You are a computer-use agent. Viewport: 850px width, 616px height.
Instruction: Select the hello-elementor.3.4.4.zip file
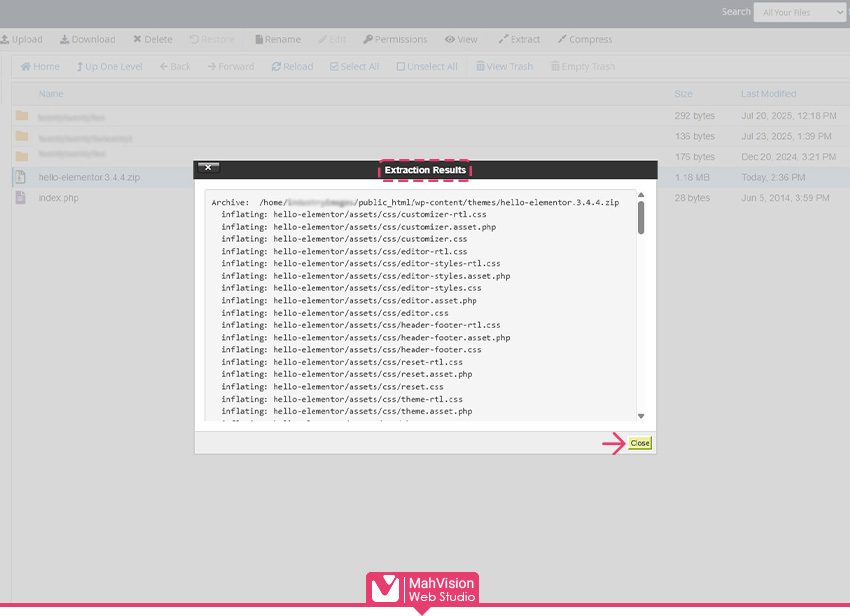coord(89,177)
